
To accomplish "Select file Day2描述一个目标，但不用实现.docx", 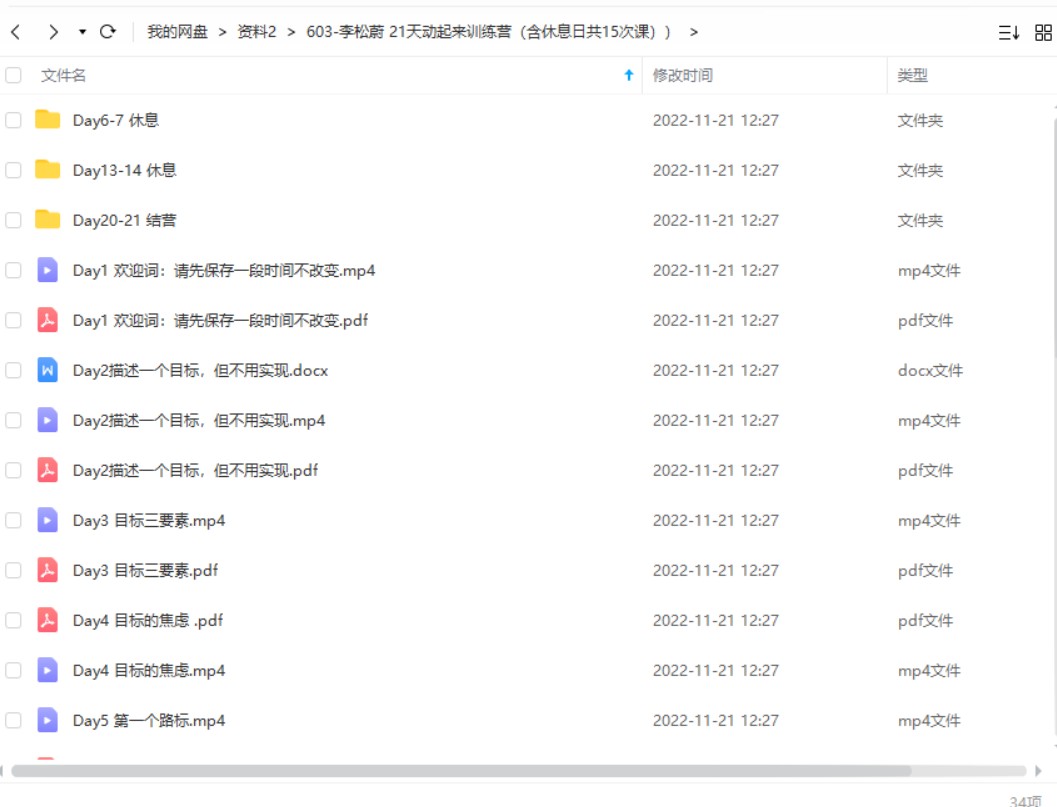I will tap(200, 370).
